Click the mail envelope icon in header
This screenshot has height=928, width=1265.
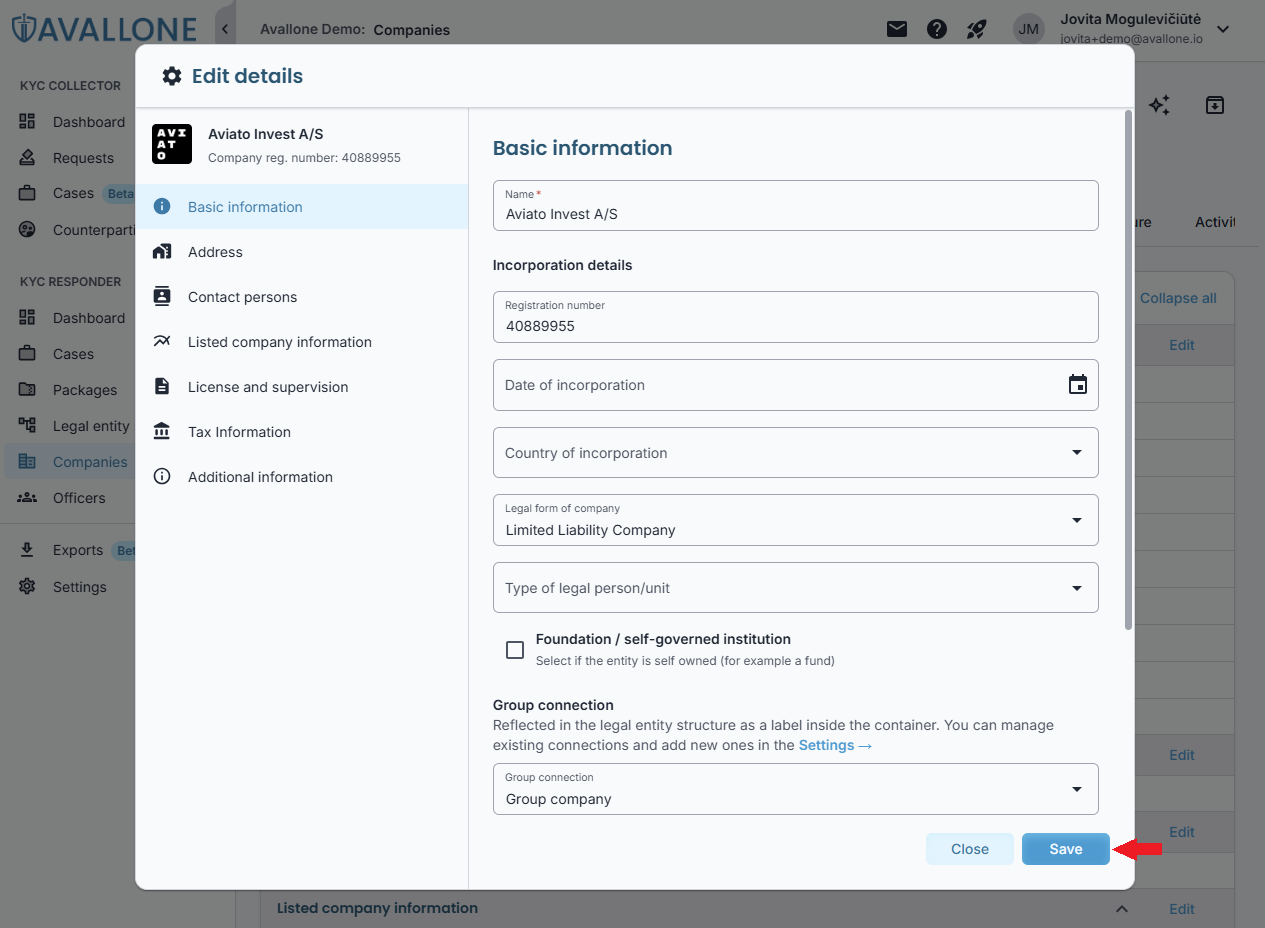point(897,29)
